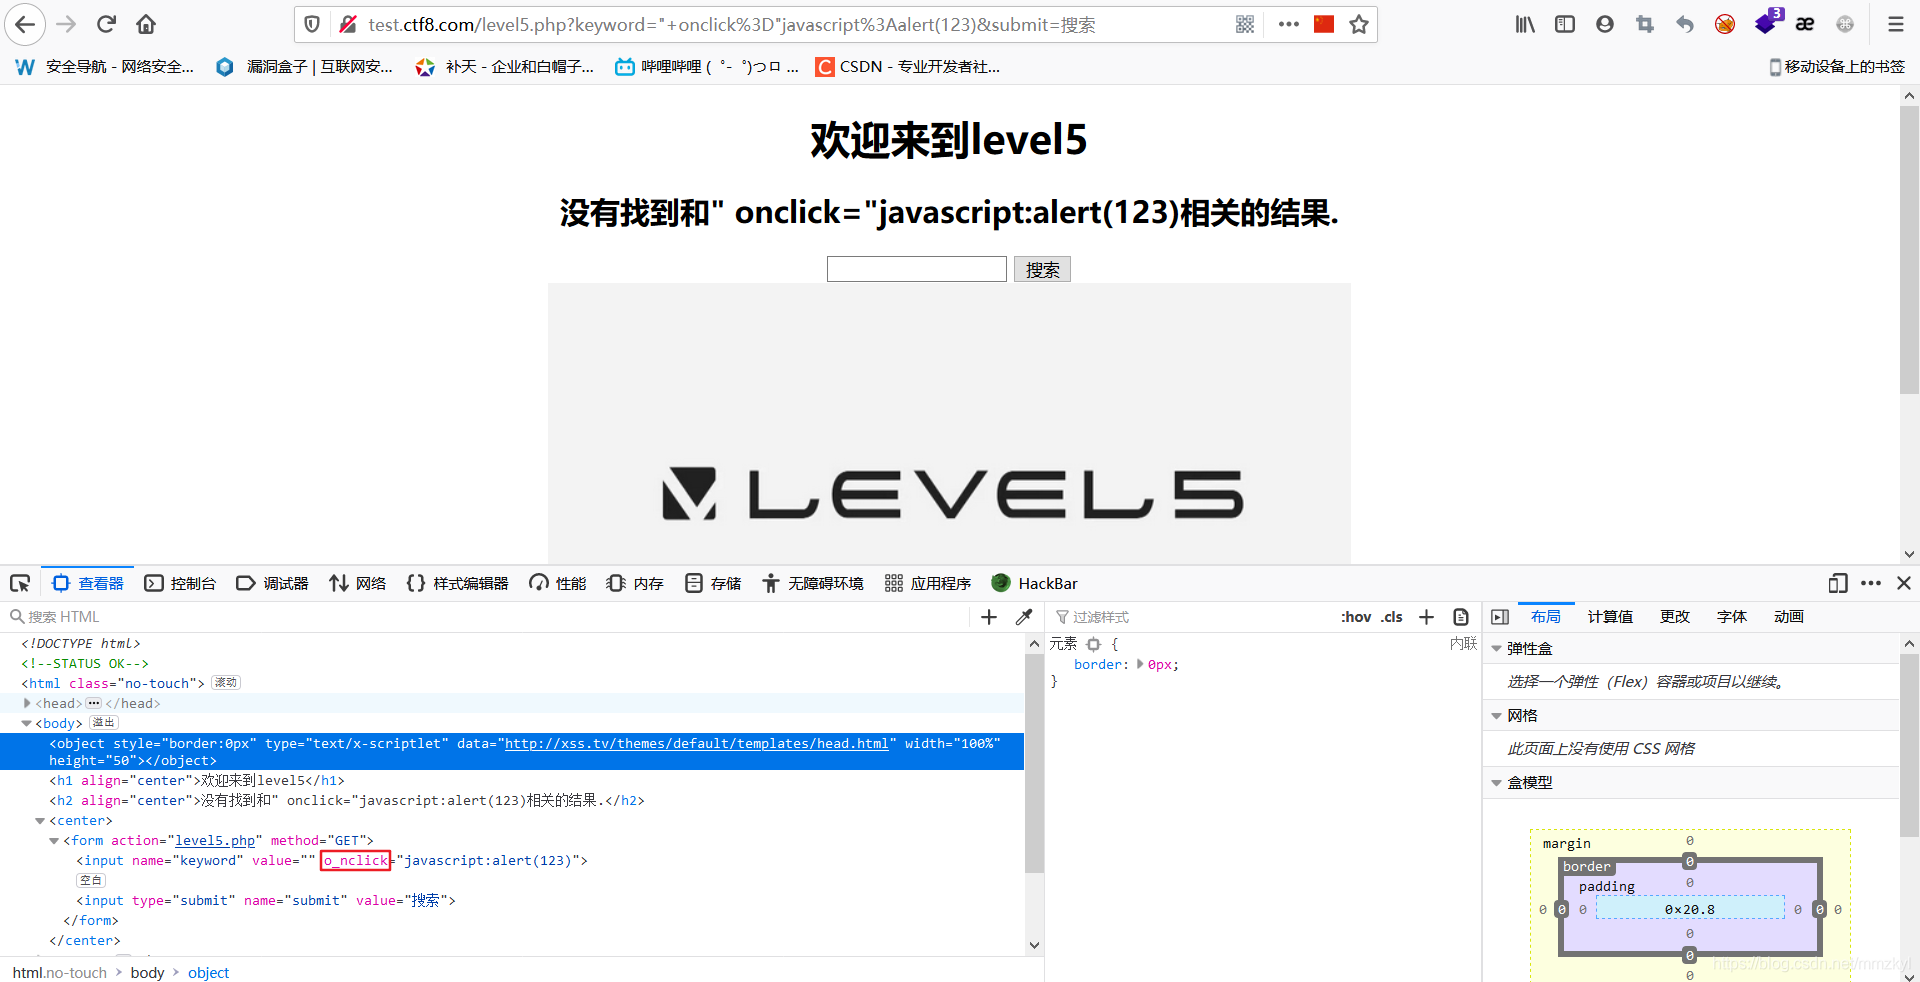Expand the head ellipsis badge
The image size is (1920, 982).
pyautogui.click(x=94, y=703)
